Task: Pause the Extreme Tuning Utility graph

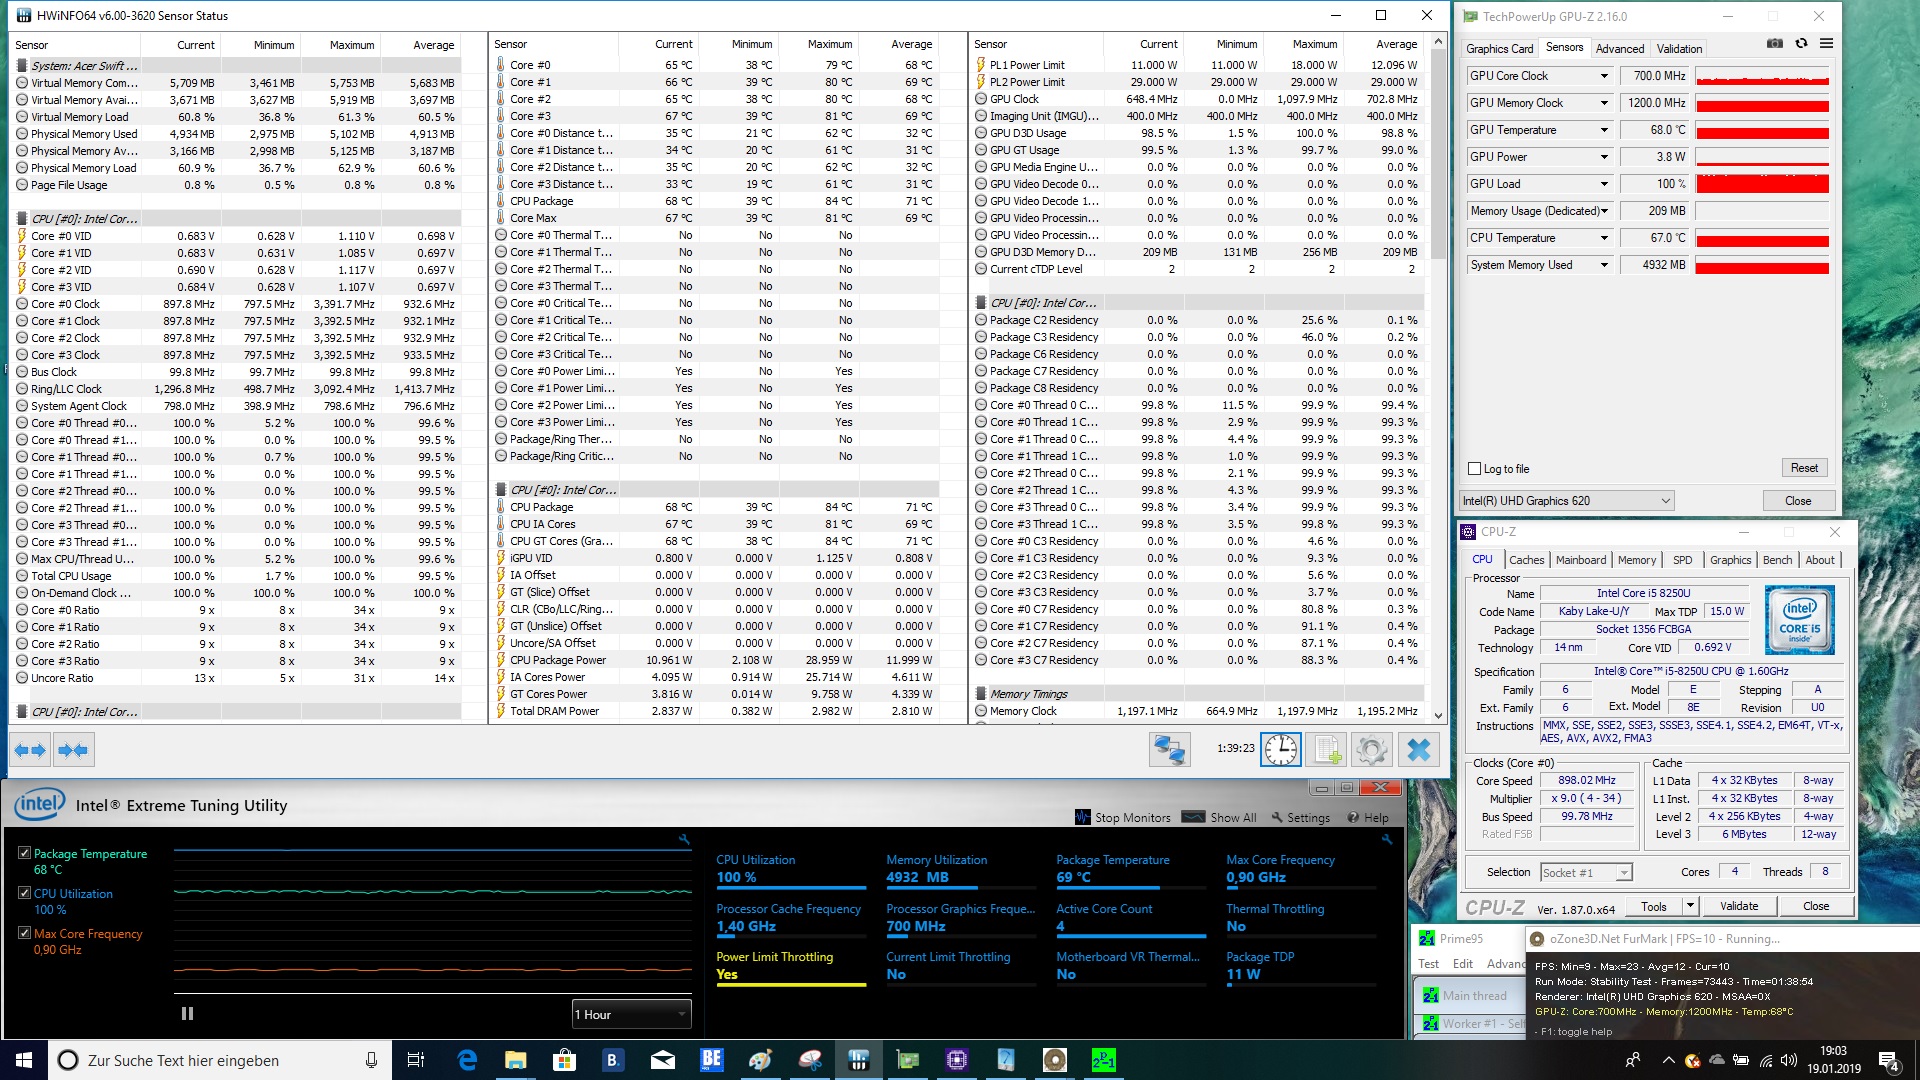Action: pos(187,1013)
